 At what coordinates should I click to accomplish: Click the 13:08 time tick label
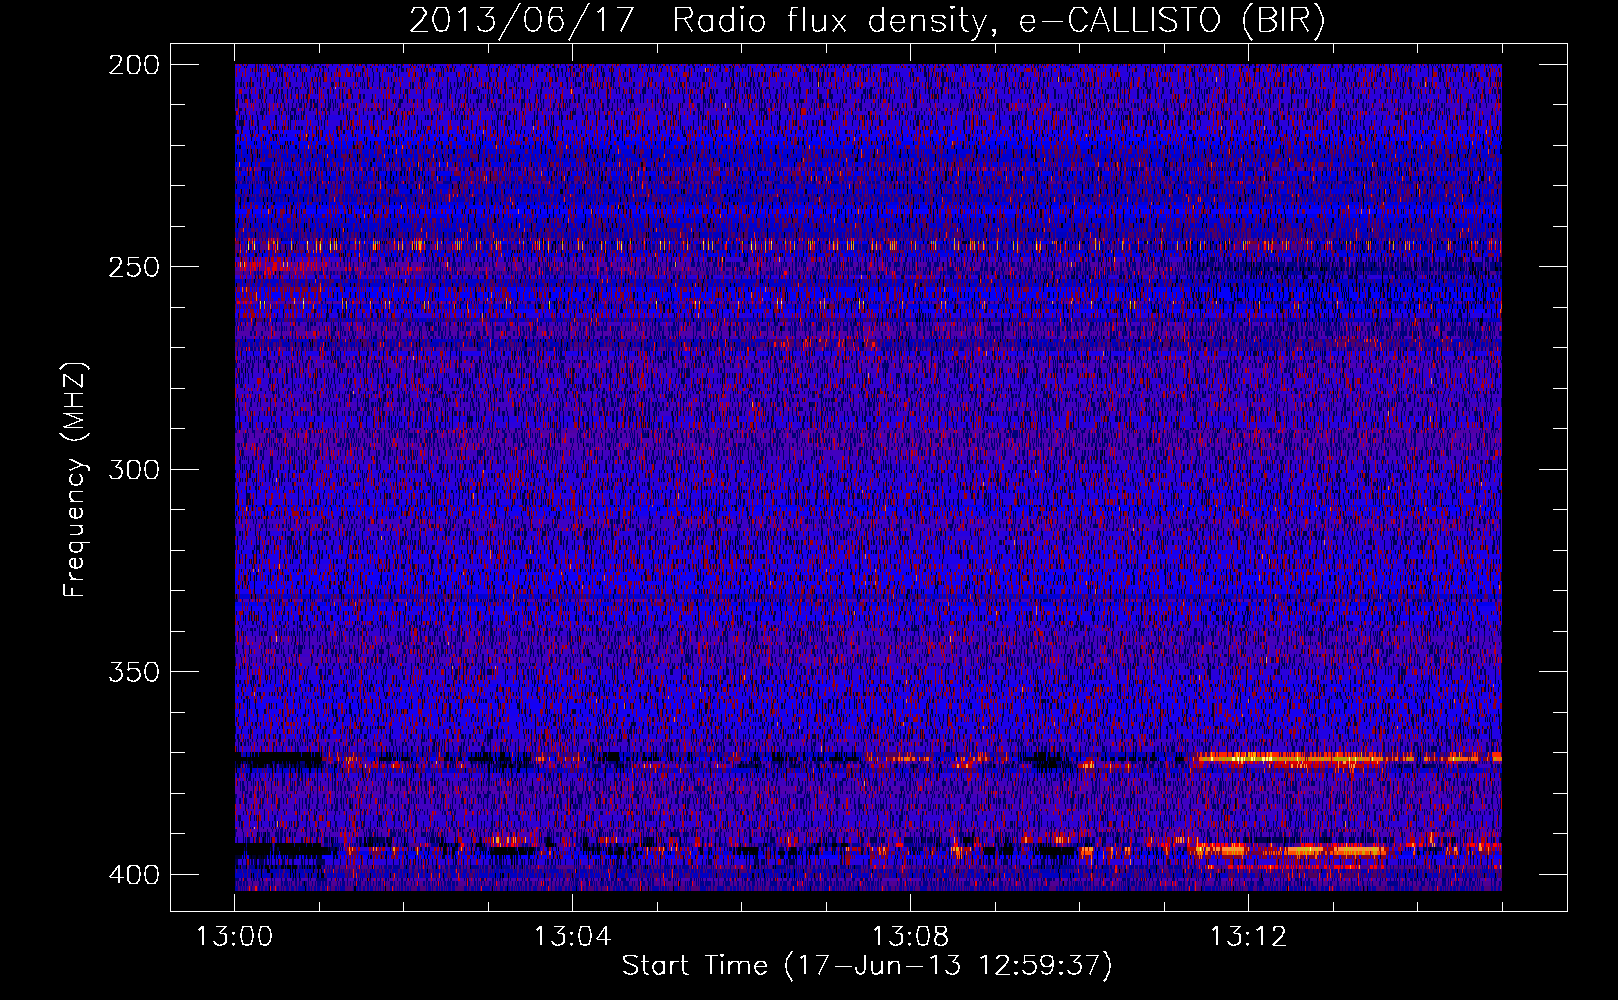click(910, 937)
